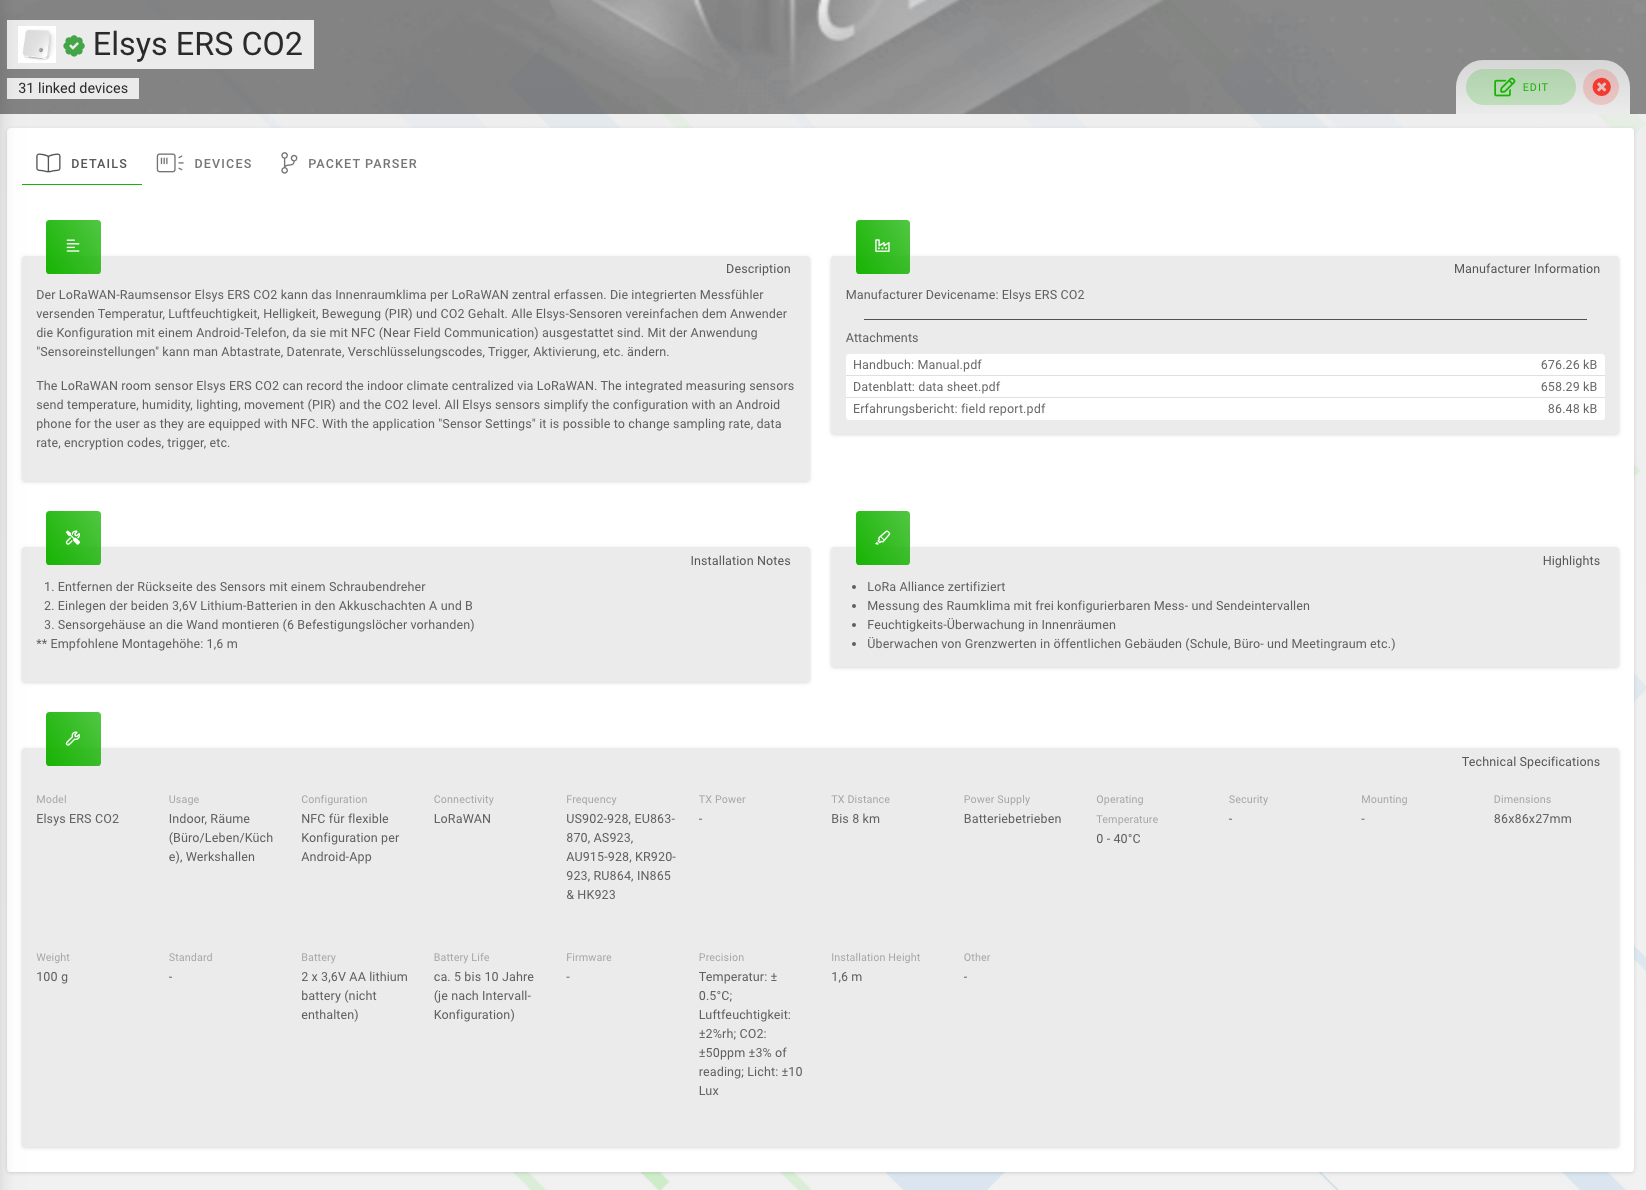Click the pencil icon inside the Edit button
The height and width of the screenshot is (1190, 1646).
coord(1504,87)
